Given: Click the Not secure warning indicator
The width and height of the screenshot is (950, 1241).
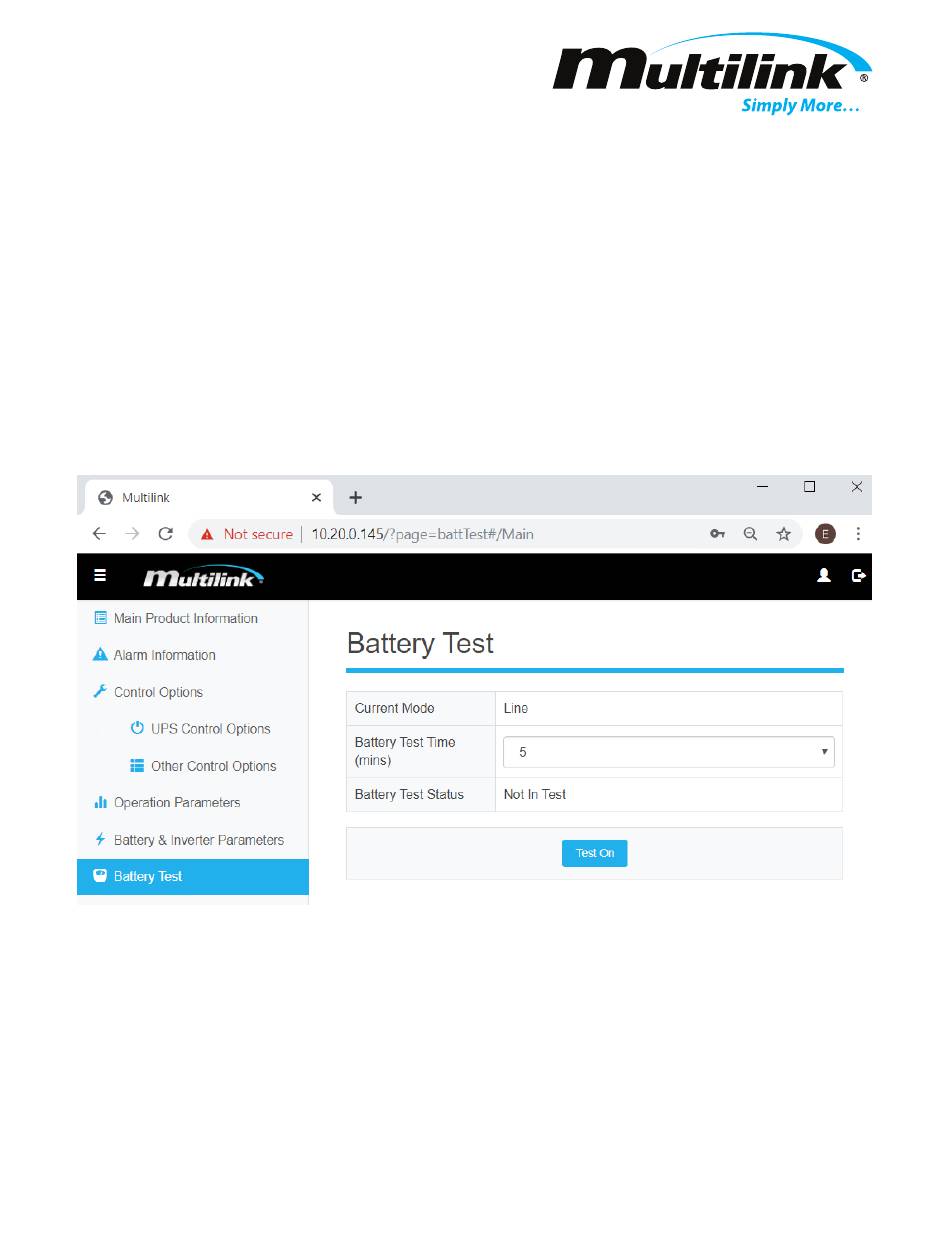Looking at the screenshot, I should point(246,534).
